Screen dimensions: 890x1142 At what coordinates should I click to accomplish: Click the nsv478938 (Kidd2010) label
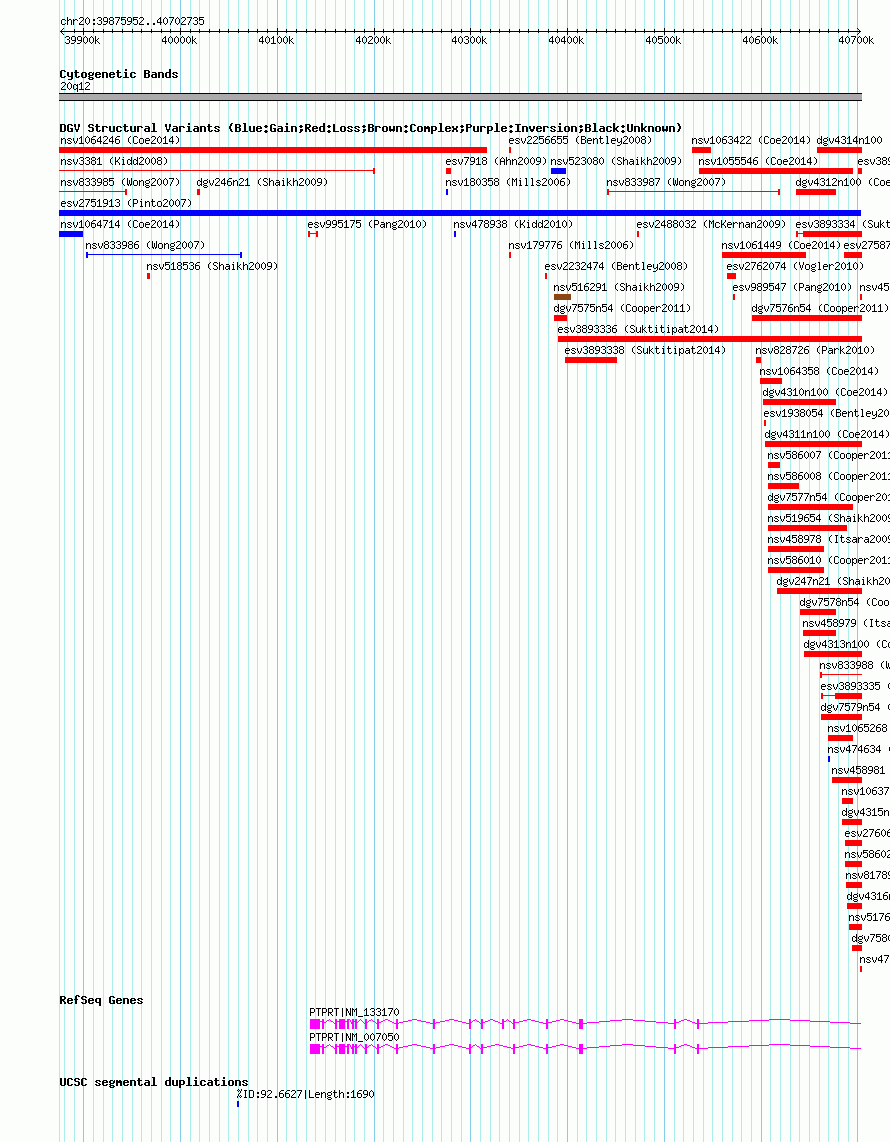pyautogui.click(x=513, y=224)
